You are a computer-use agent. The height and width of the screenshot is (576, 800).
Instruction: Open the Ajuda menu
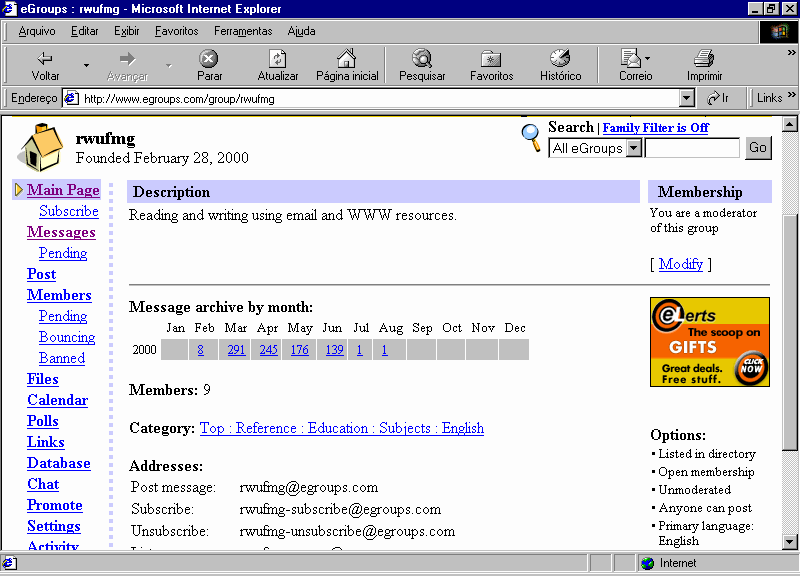(x=301, y=31)
